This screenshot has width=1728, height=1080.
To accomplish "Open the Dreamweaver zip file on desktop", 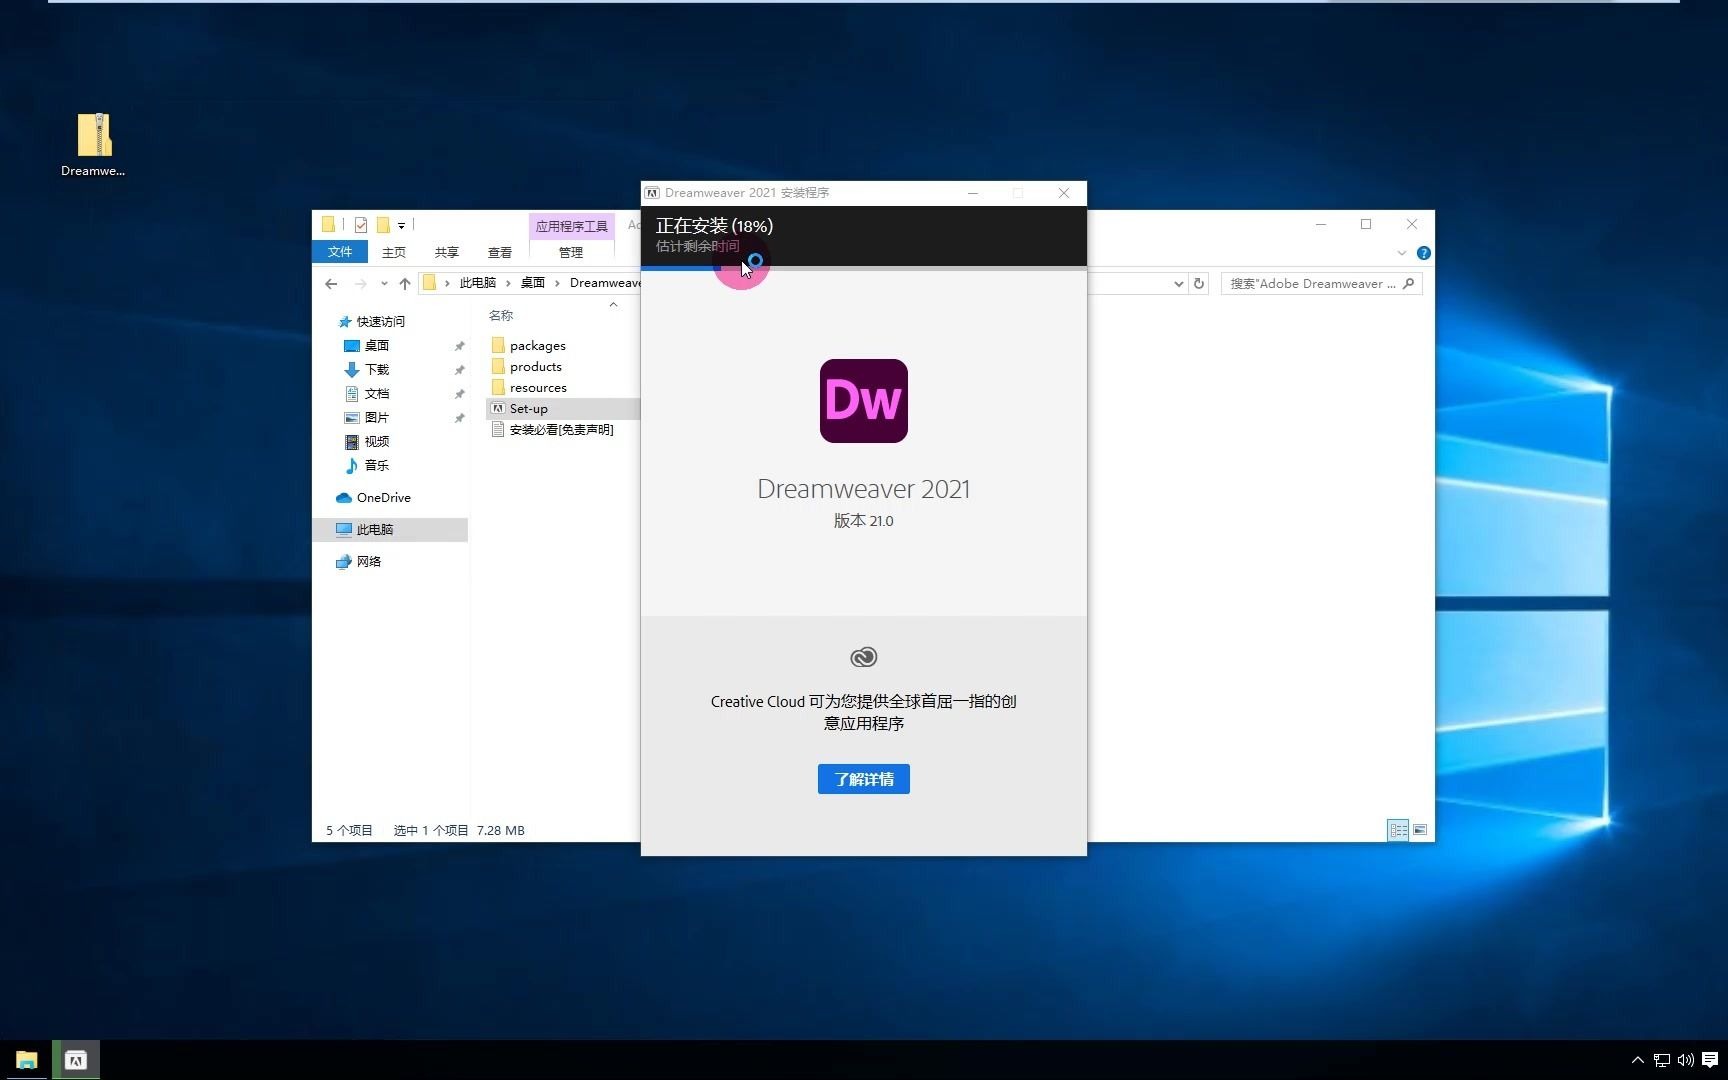I will 94,143.
